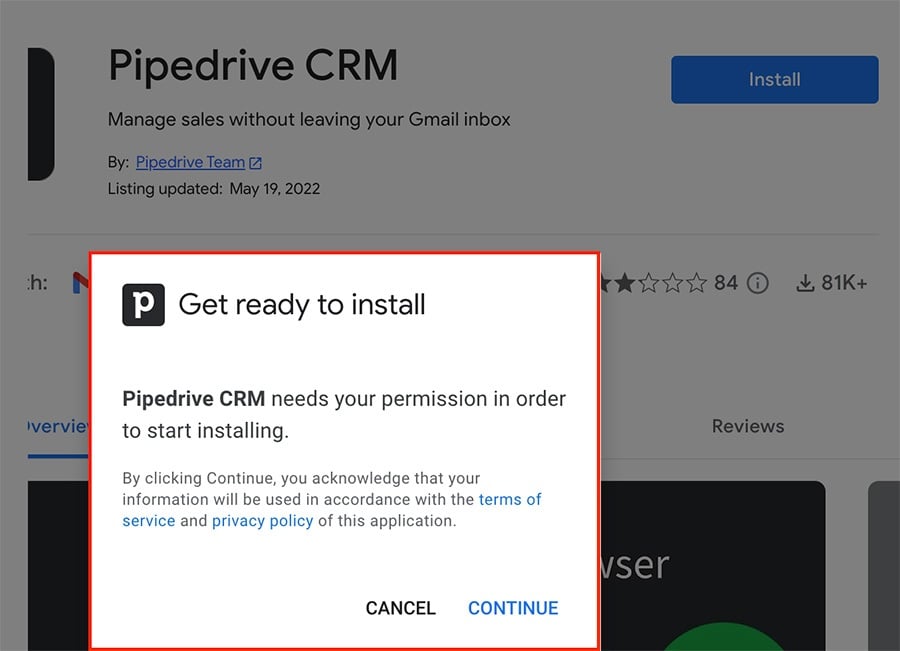
Task: Click the Install button
Action: point(774,80)
